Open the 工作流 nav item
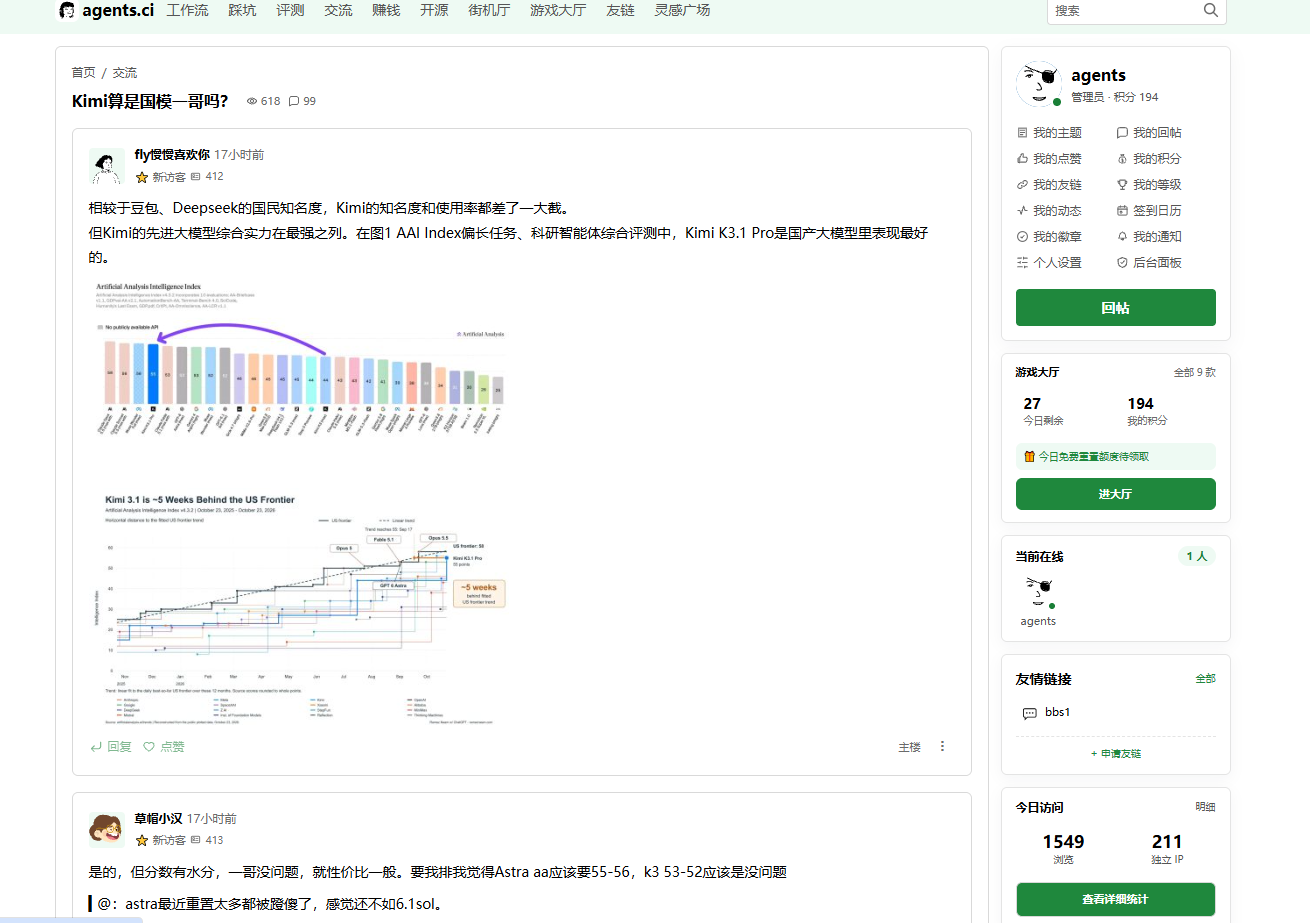 [x=187, y=10]
